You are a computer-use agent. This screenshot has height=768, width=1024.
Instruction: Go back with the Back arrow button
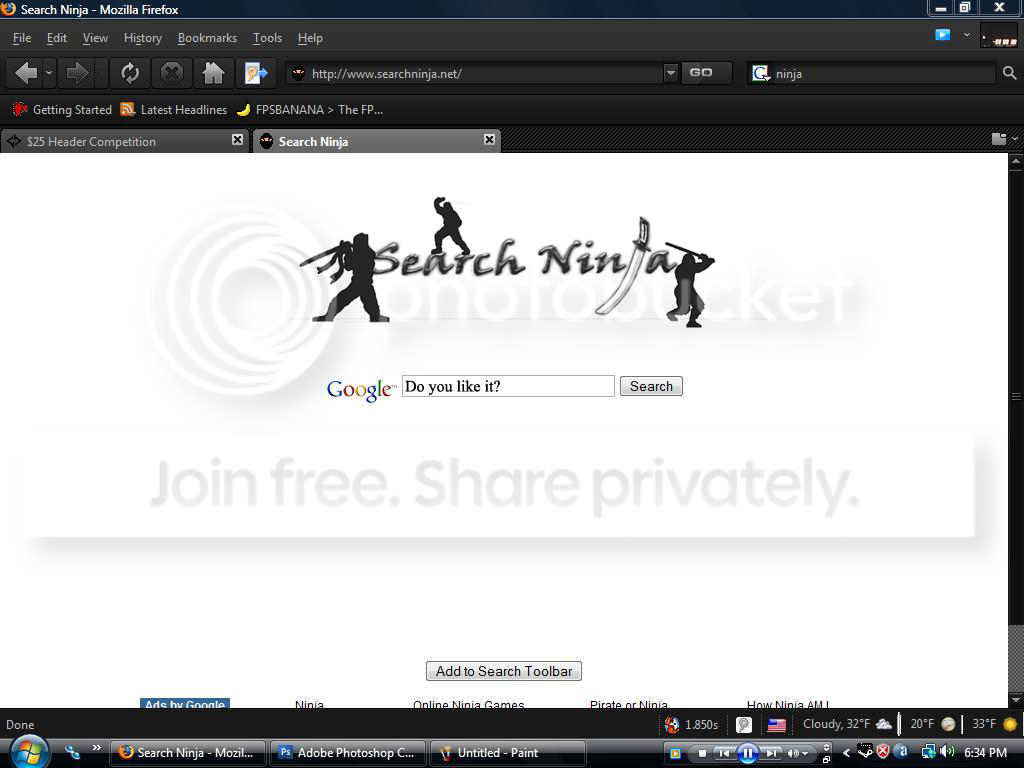click(25, 73)
